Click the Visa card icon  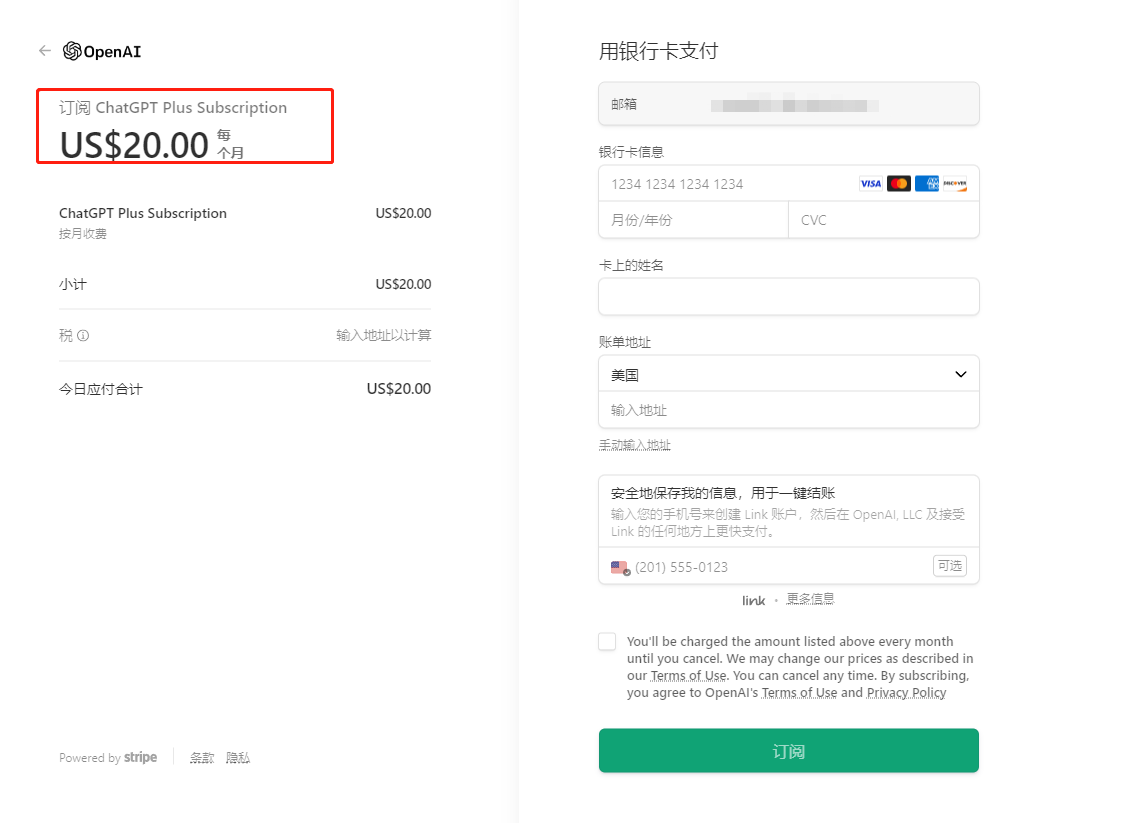[870, 184]
